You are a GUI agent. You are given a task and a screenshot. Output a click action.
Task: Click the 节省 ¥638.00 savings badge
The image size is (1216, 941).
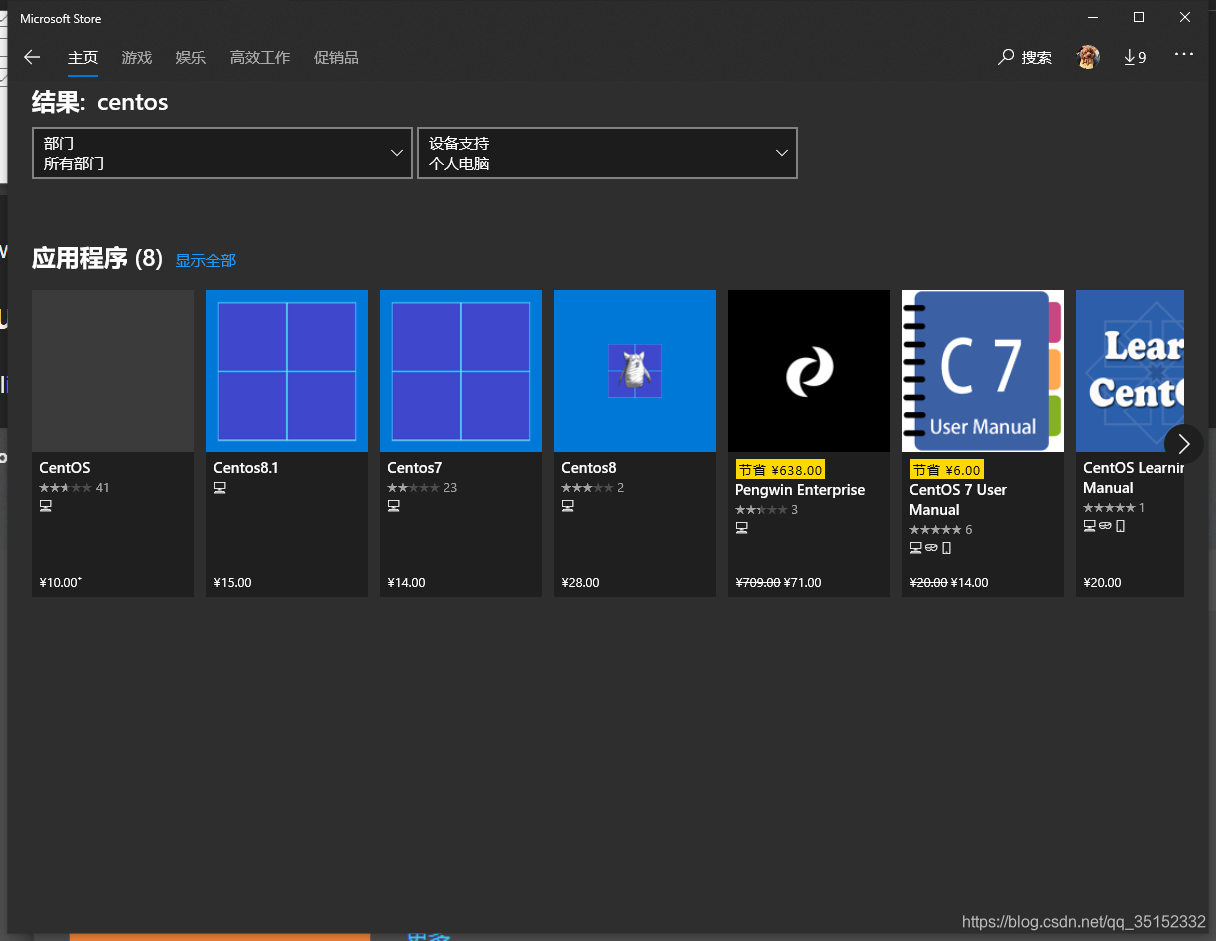[x=780, y=470]
